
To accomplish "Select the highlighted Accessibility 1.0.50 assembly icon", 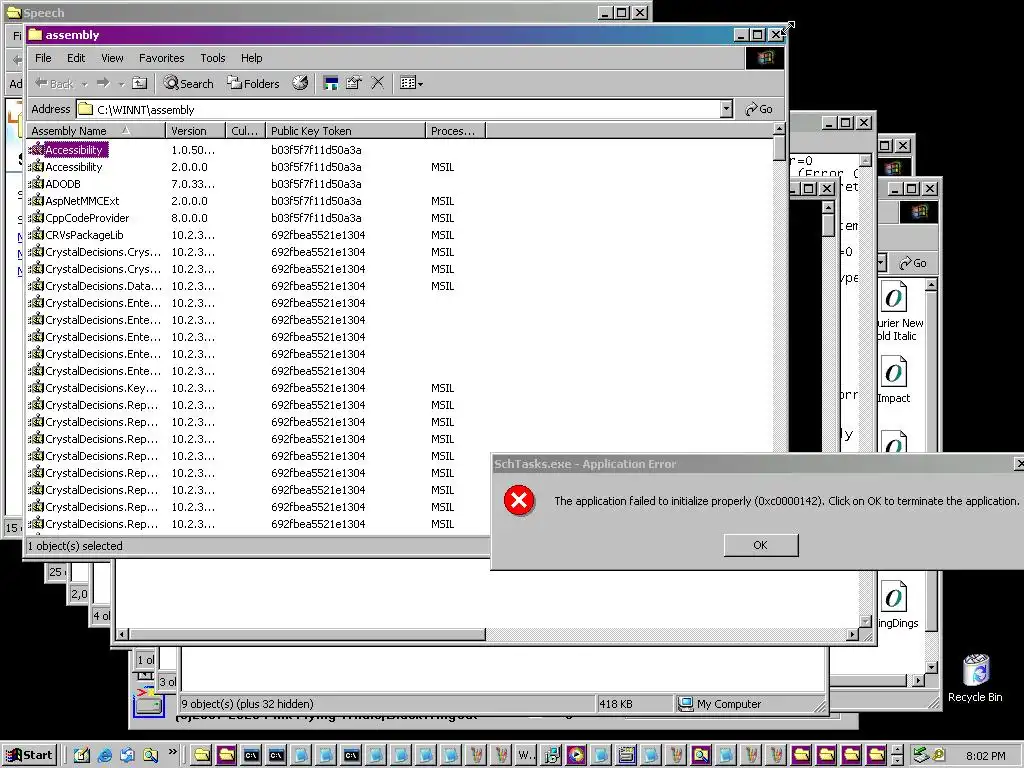I will point(37,150).
